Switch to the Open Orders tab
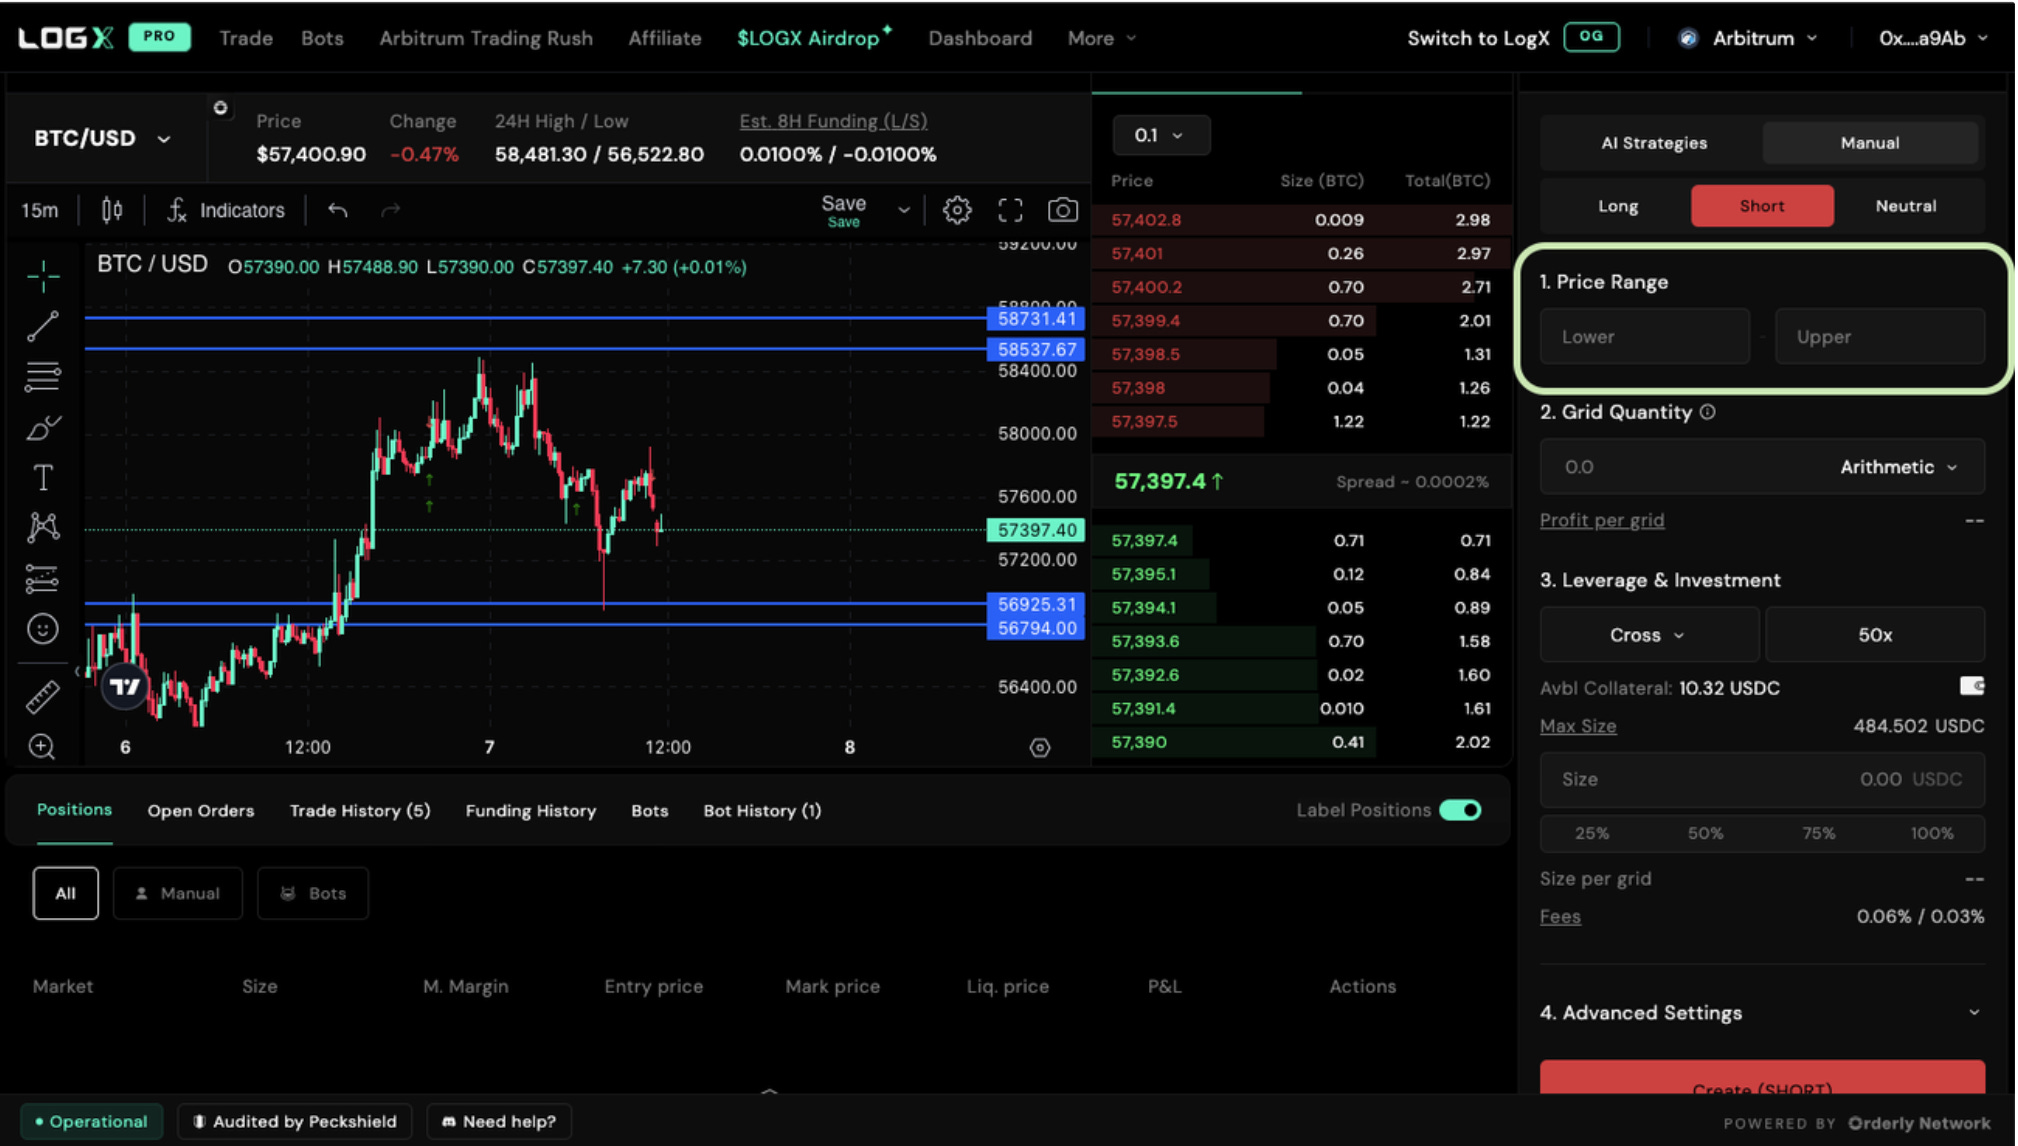This screenshot has height=1146, width=2018. [x=201, y=810]
